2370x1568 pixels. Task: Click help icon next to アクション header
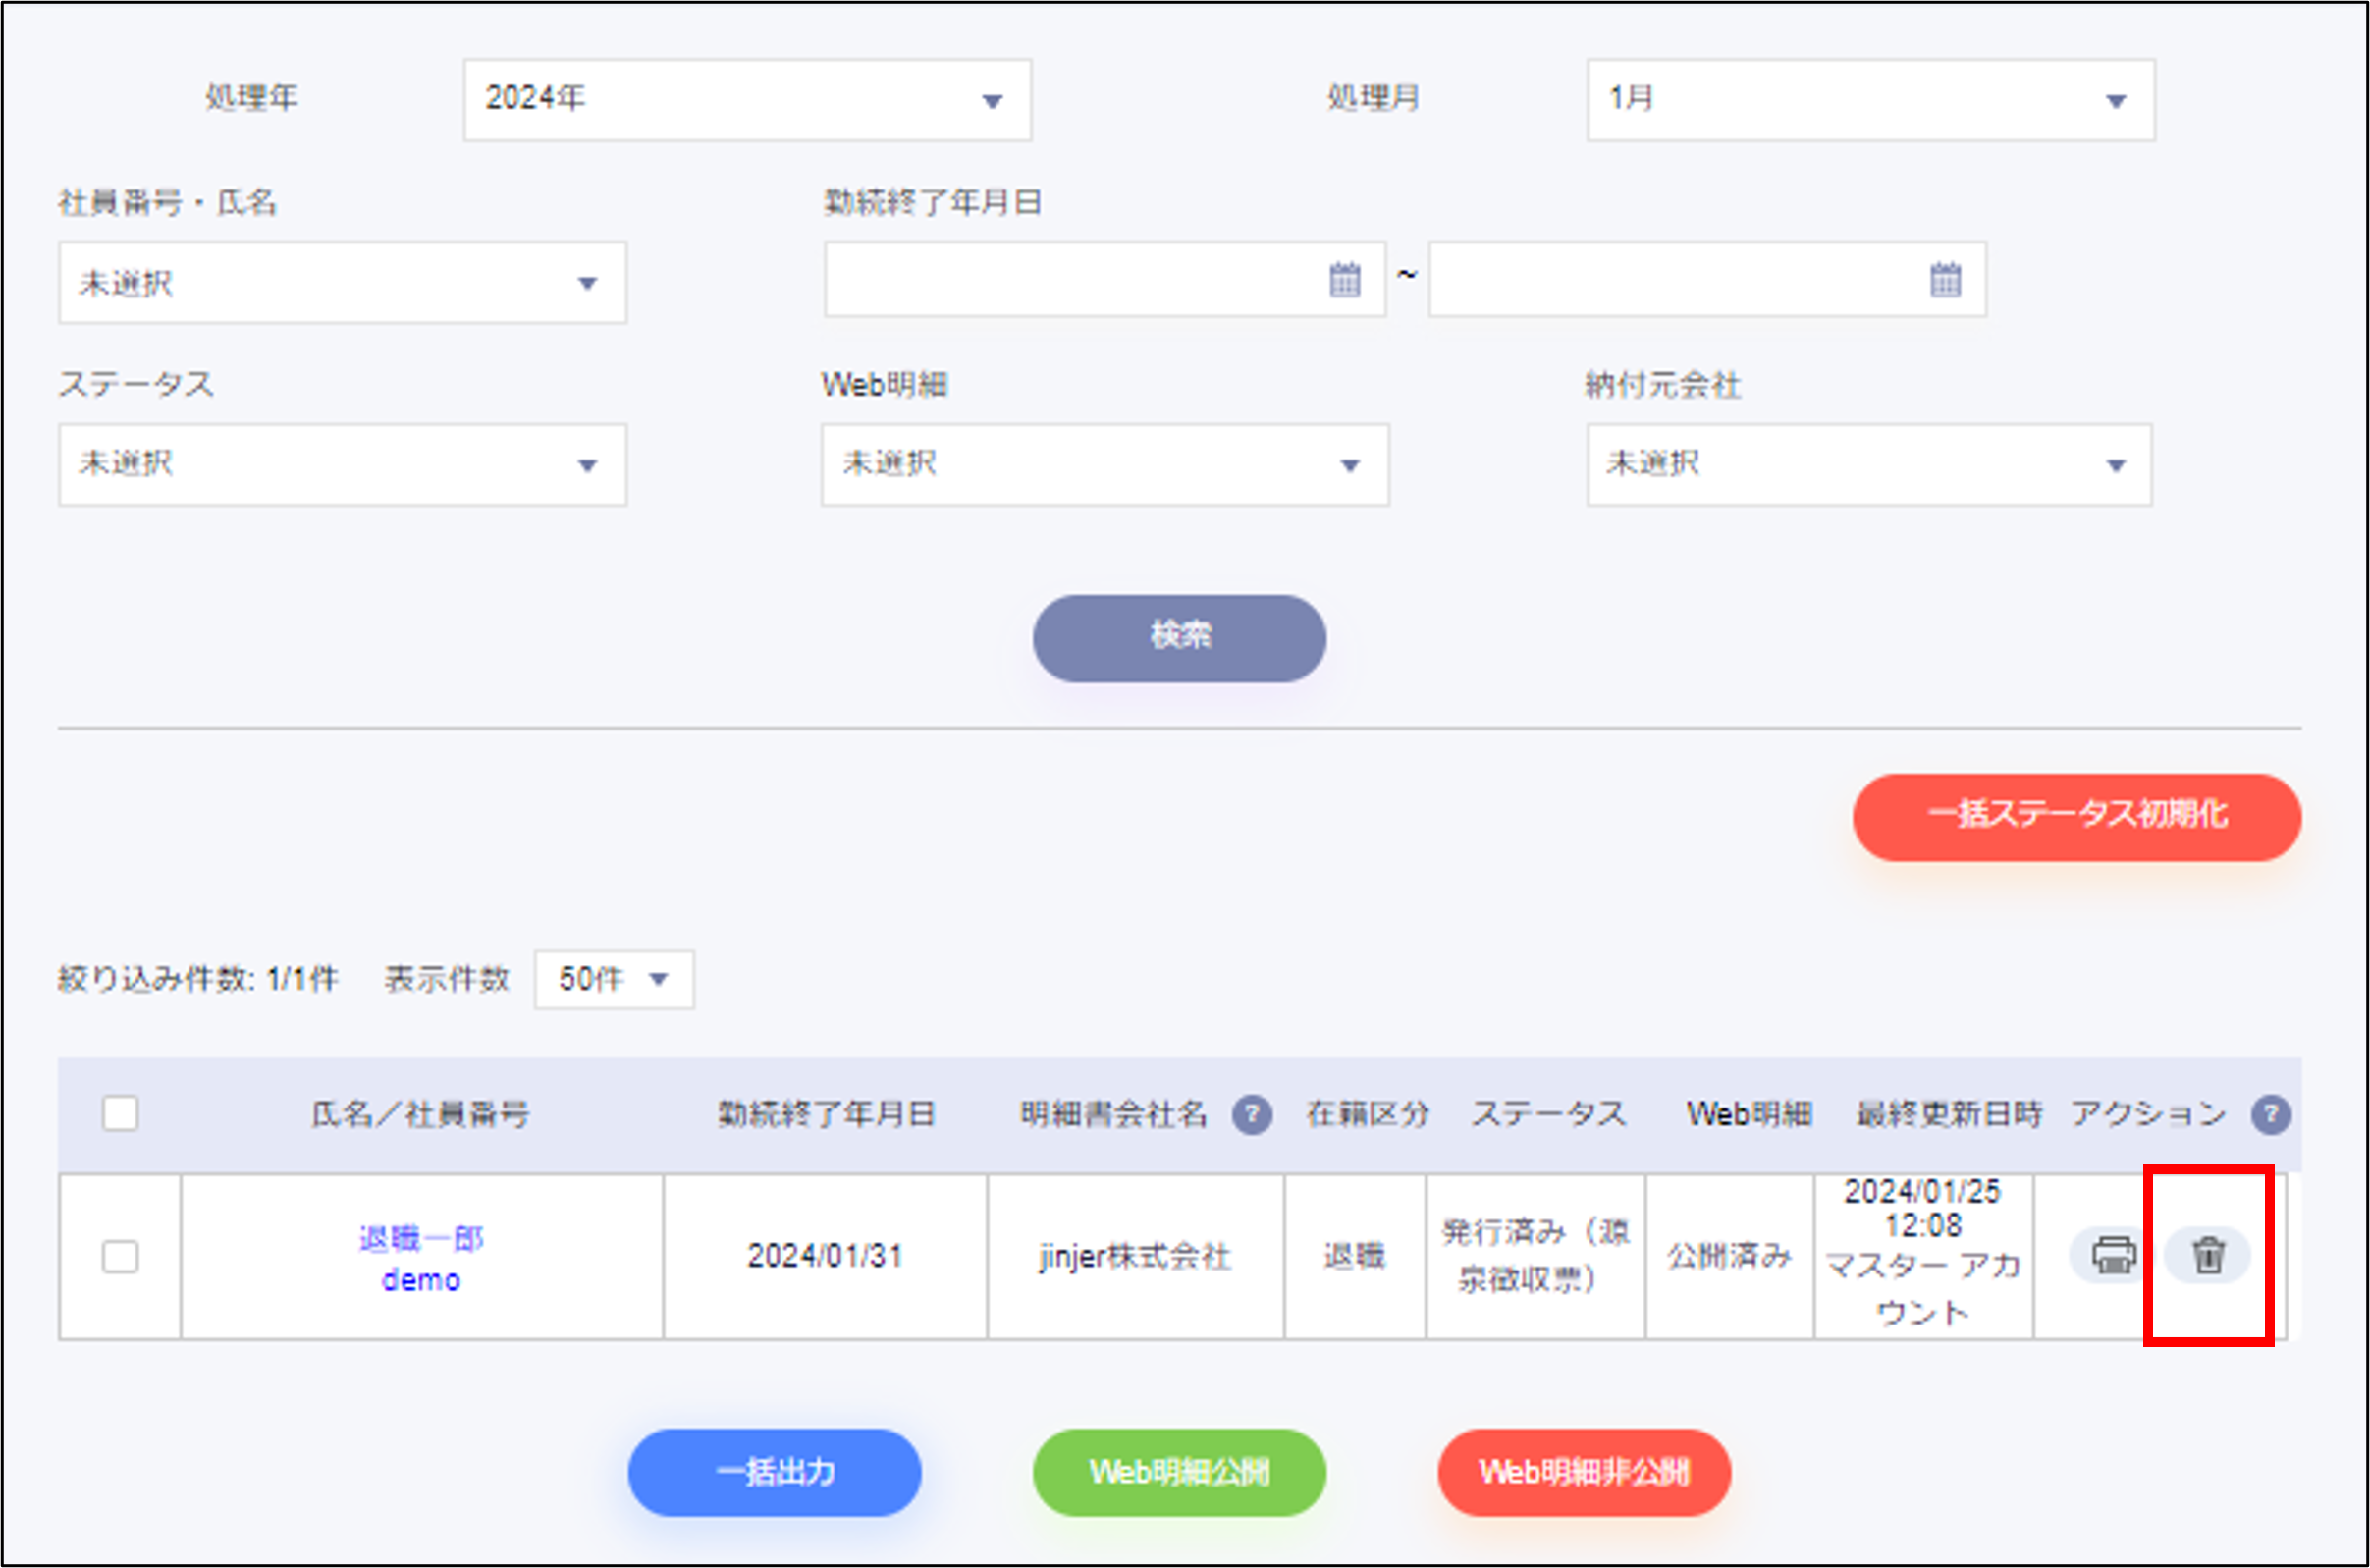tap(2270, 1114)
